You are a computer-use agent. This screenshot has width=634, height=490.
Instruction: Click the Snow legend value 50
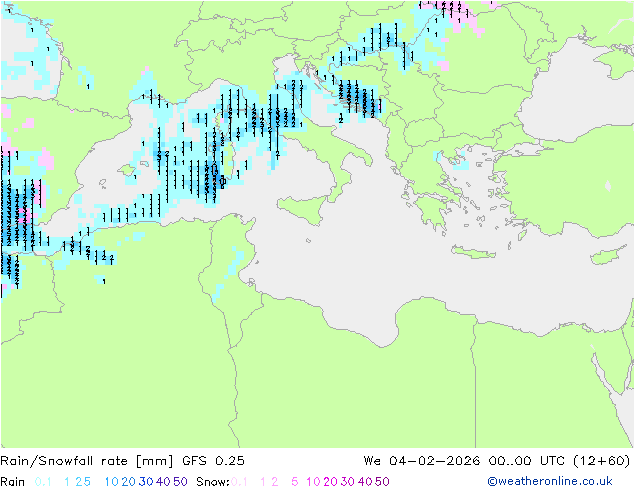[x=382, y=482]
